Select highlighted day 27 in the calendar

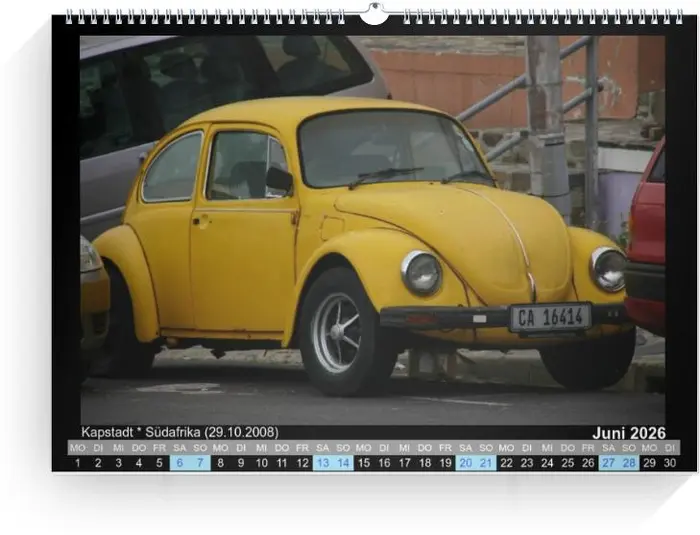tap(608, 463)
